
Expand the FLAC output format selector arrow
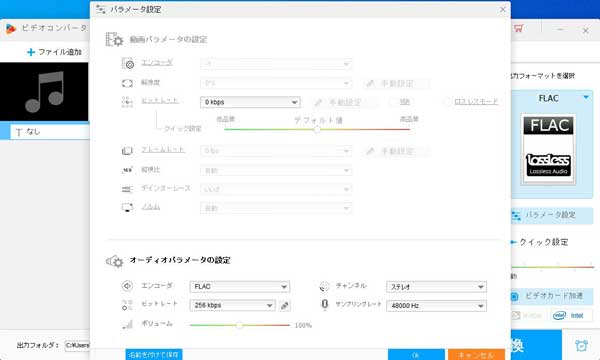[x=586, y=98]
